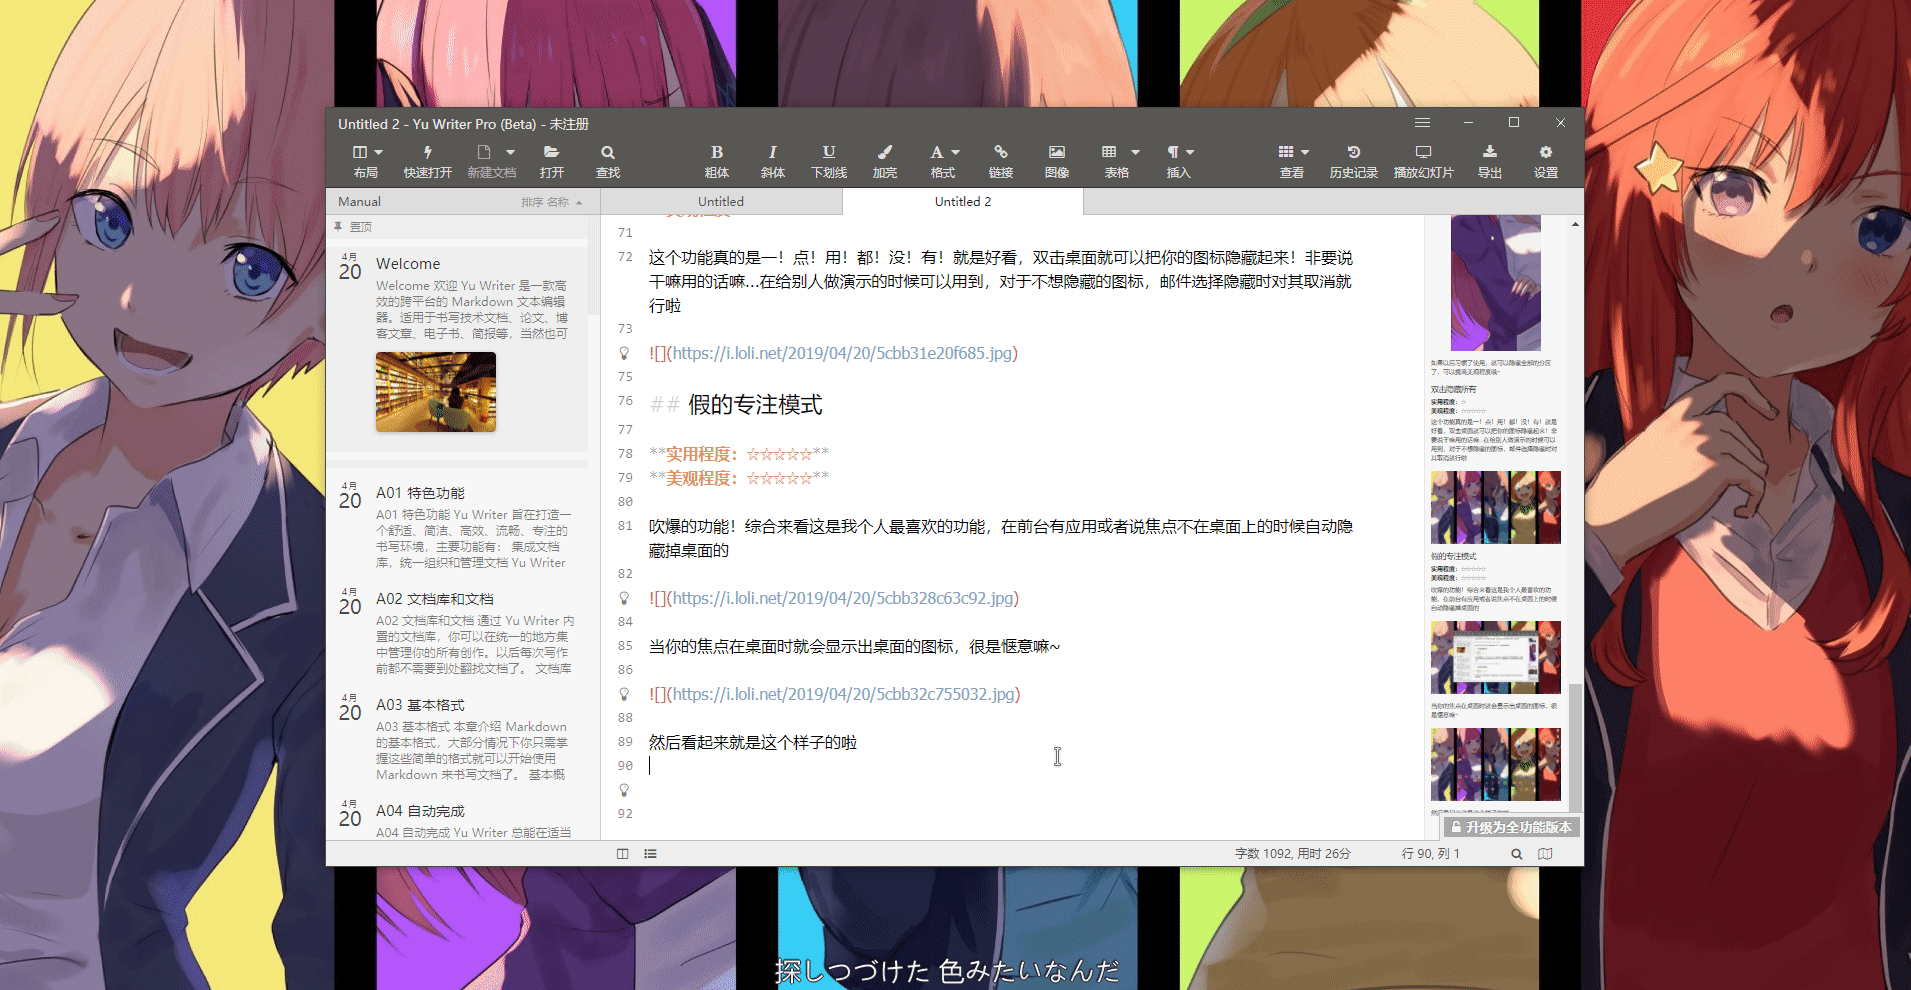Click the image link ending 5cbb32c755032.jpg
Image resolution: width=1911 pixels, height=990 pixels.
pos(835,694)
